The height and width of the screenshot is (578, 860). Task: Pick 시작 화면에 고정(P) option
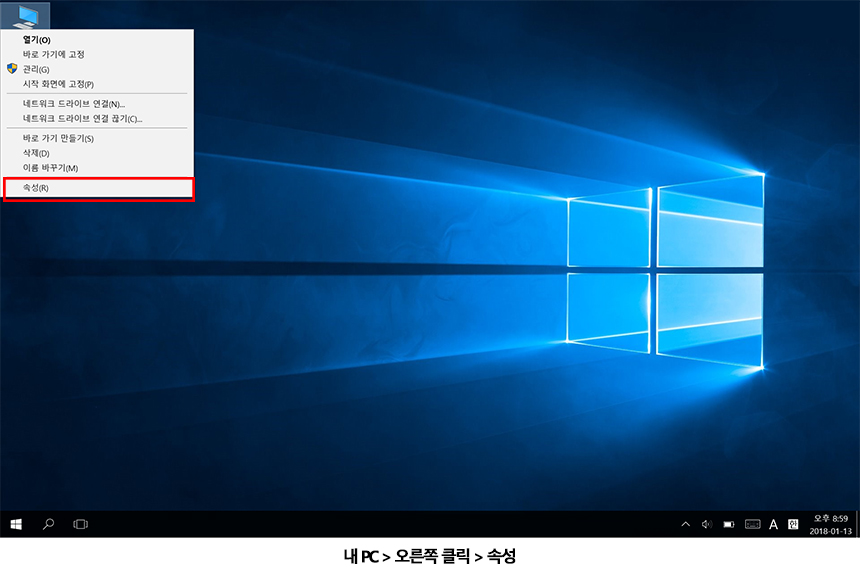(98, 84)
